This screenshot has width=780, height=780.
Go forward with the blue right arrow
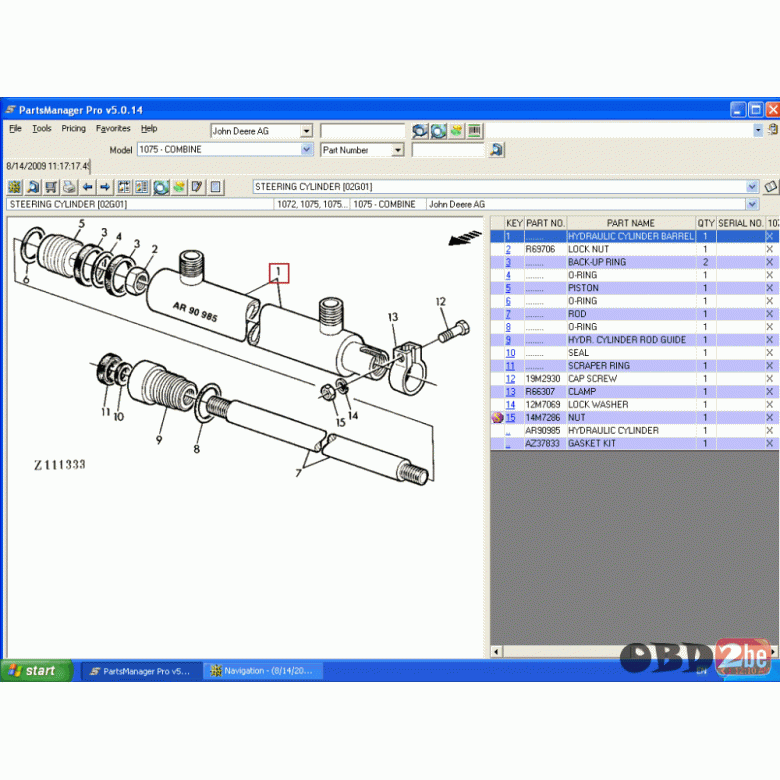tap(105, 187)
